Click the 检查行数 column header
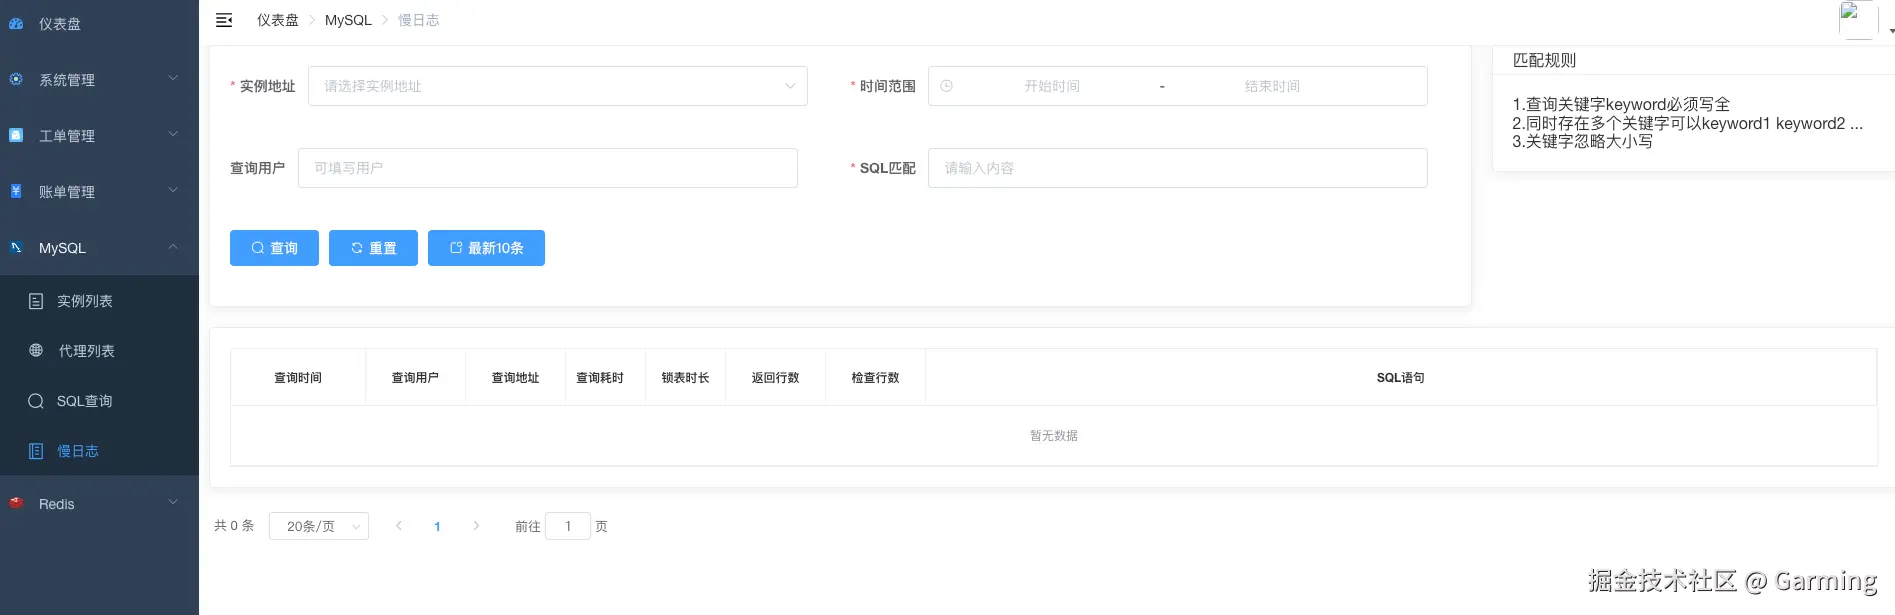 tap(875, 378)
